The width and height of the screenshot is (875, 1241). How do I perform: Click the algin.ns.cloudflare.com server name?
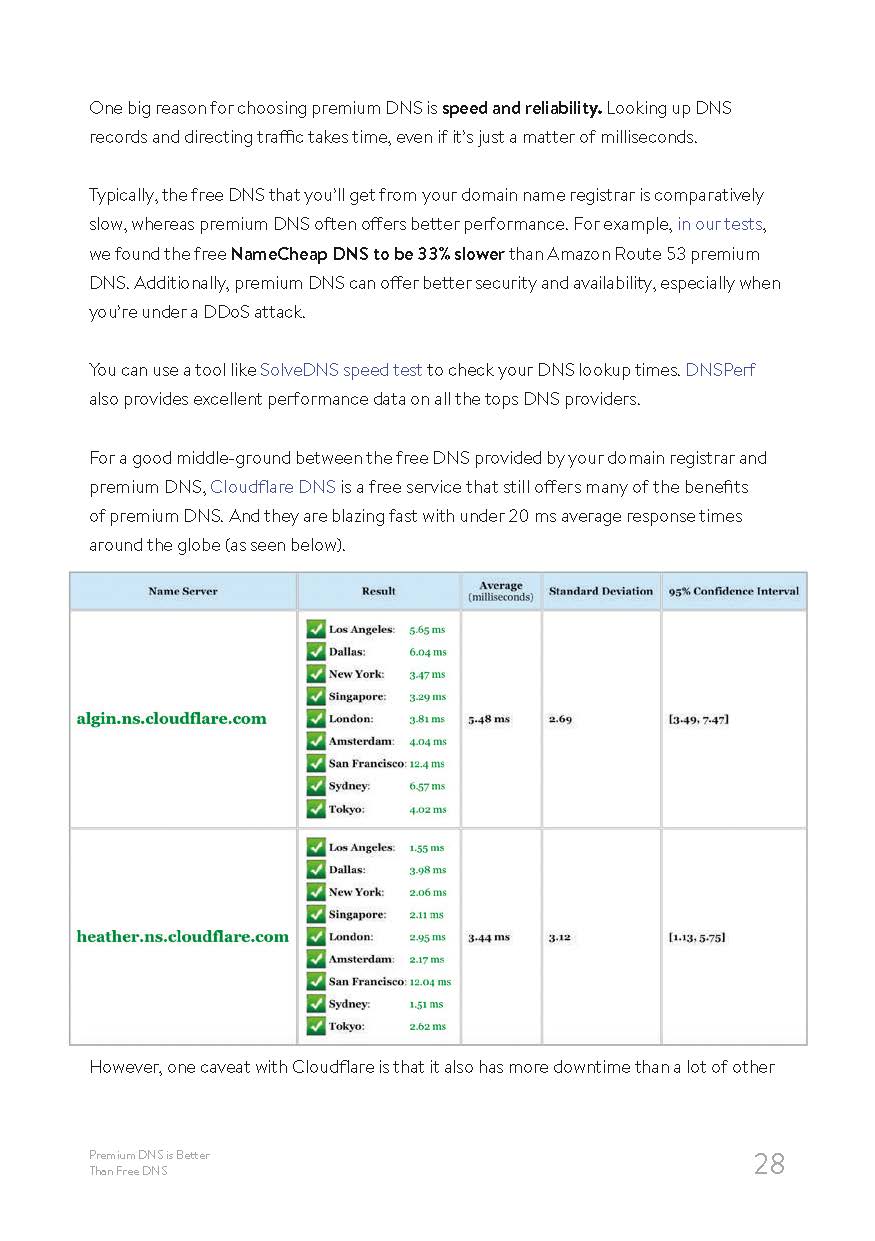[x=171, y=718]
